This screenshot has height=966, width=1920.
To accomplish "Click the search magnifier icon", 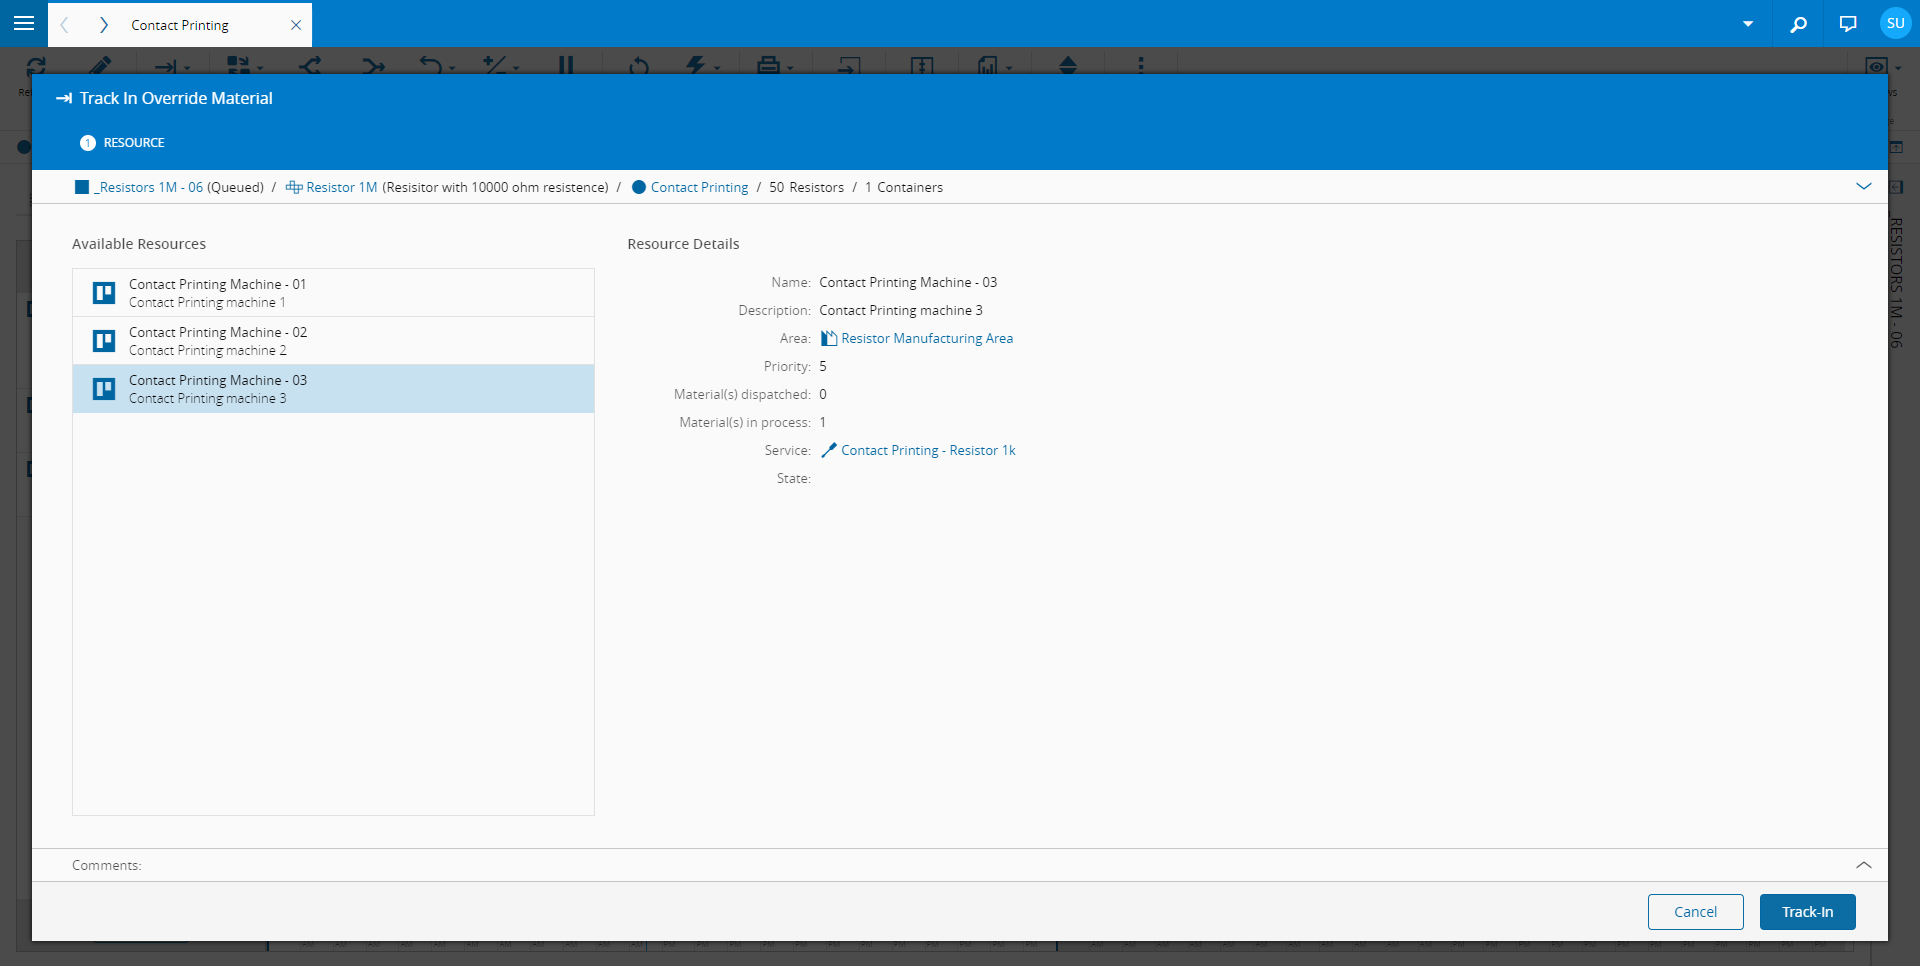I will point(1798,24).
